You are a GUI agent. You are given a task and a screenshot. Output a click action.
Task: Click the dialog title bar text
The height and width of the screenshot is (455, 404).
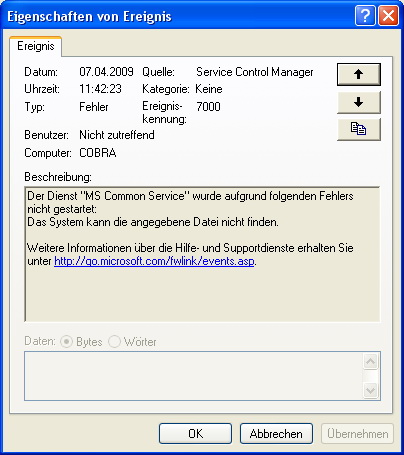point(89,16)
